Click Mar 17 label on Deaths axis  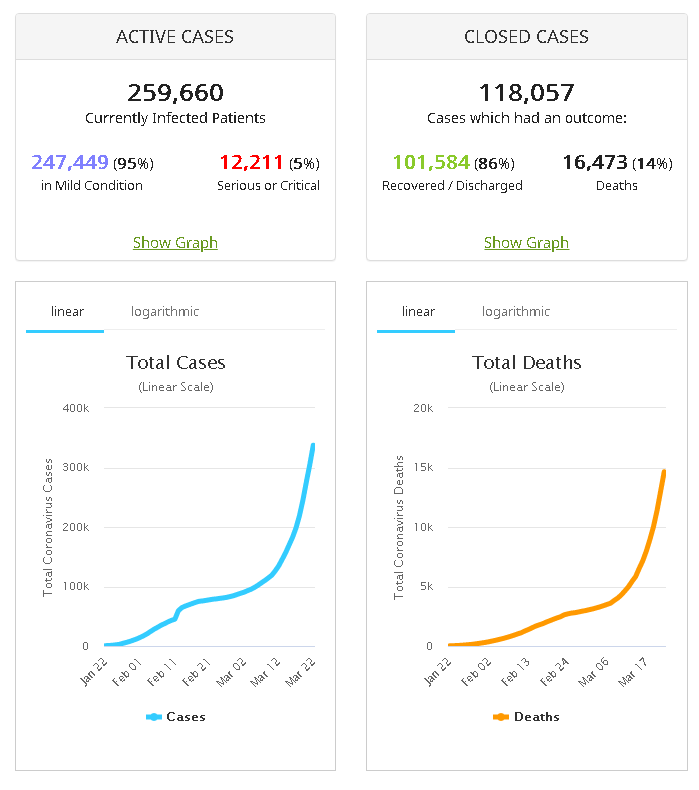click(633, 672)
